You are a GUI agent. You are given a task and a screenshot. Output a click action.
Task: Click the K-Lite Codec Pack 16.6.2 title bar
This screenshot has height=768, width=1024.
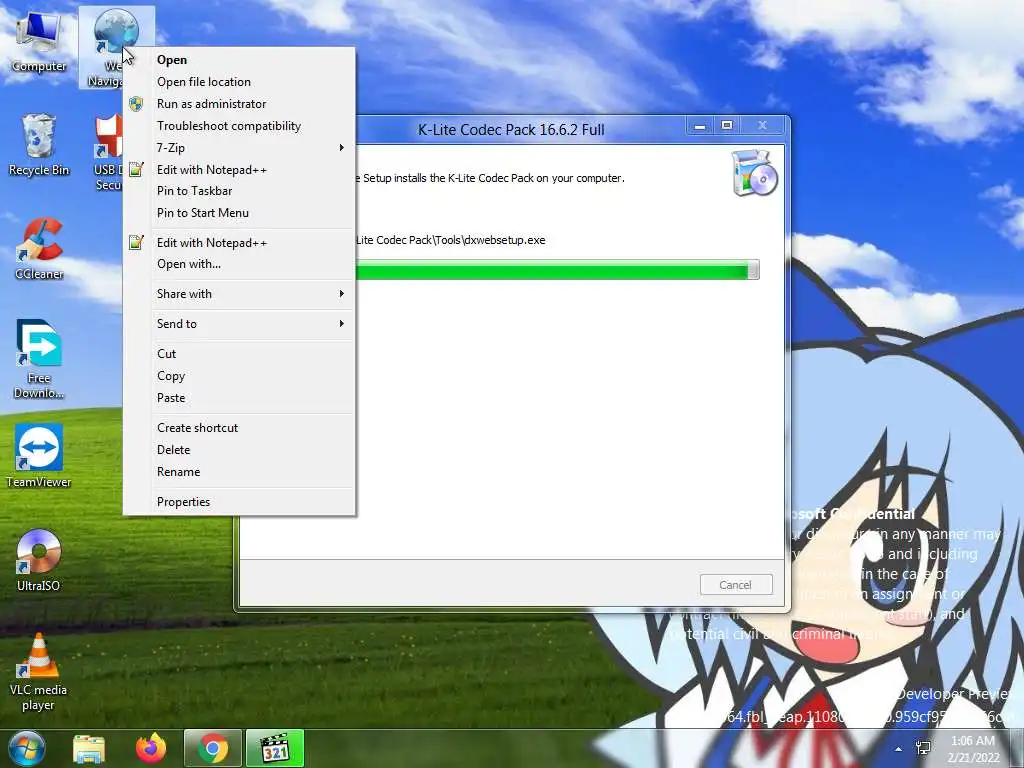(x=511, y=129)
